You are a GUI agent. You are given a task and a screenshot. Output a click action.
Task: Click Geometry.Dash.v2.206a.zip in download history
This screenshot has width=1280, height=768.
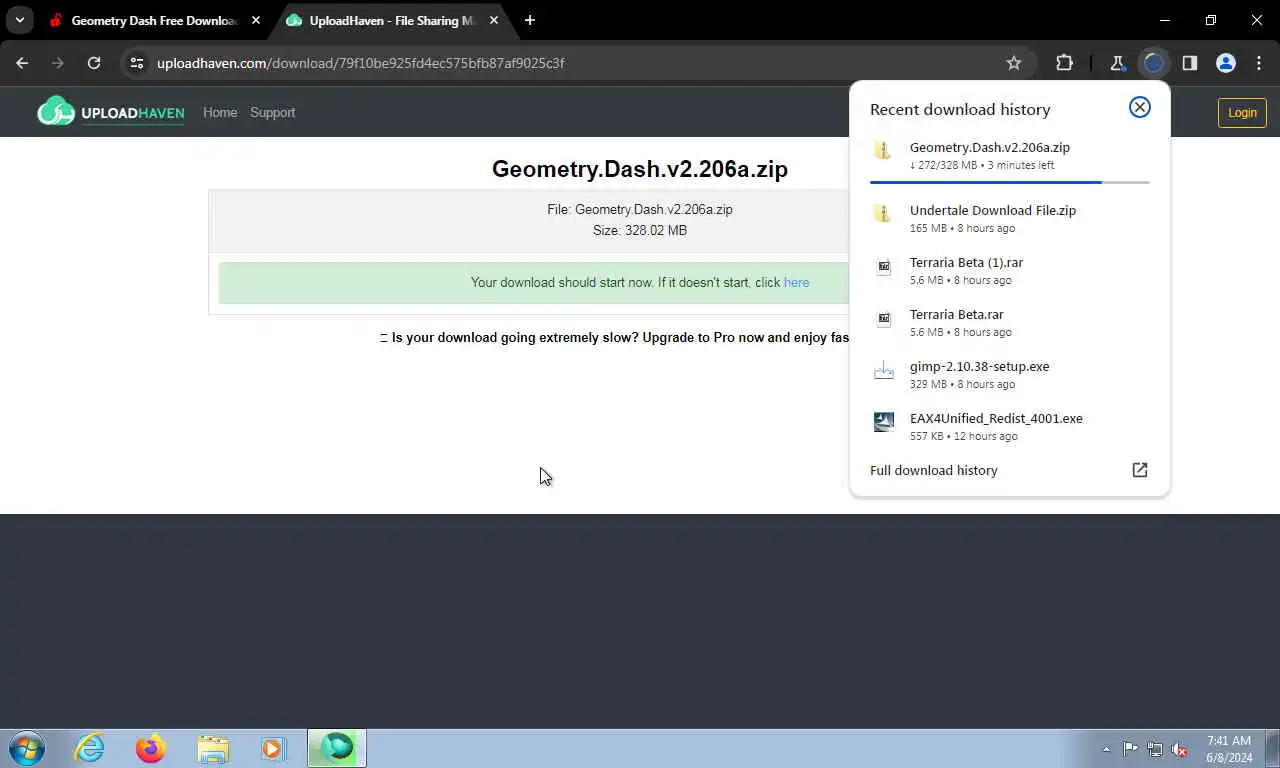point(990,148)
